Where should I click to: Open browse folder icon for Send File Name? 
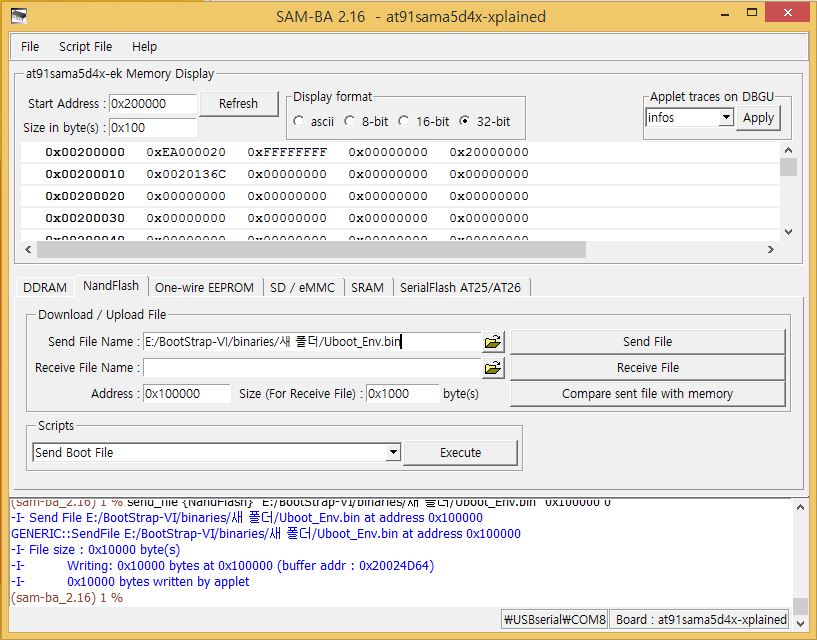[492, 342]
